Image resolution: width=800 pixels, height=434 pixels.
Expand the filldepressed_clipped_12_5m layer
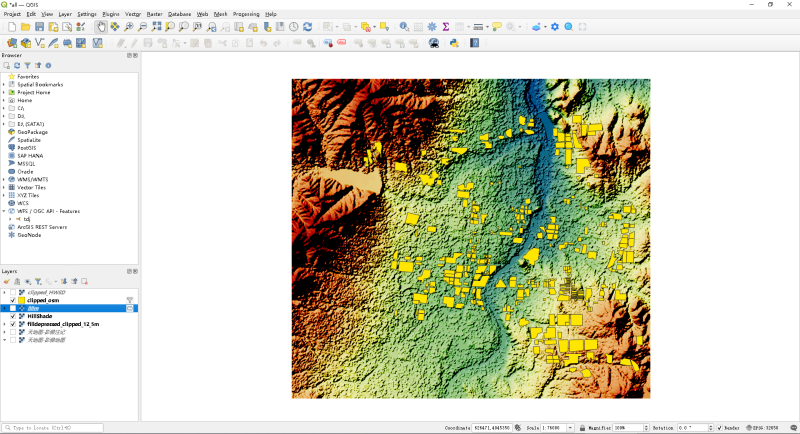click(5, 324)
